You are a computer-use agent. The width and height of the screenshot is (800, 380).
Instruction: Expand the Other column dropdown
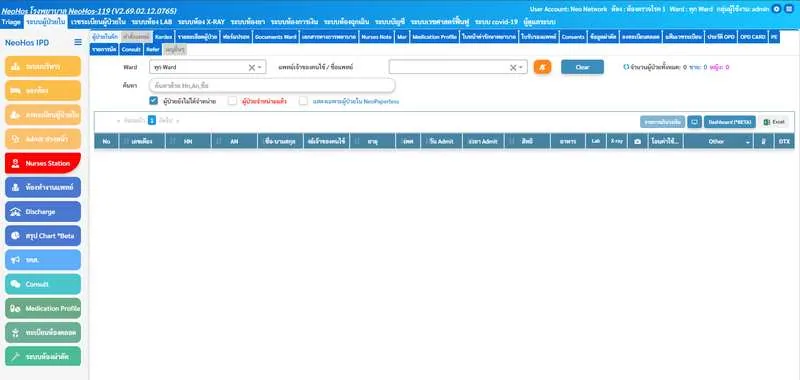coord(748,142)
